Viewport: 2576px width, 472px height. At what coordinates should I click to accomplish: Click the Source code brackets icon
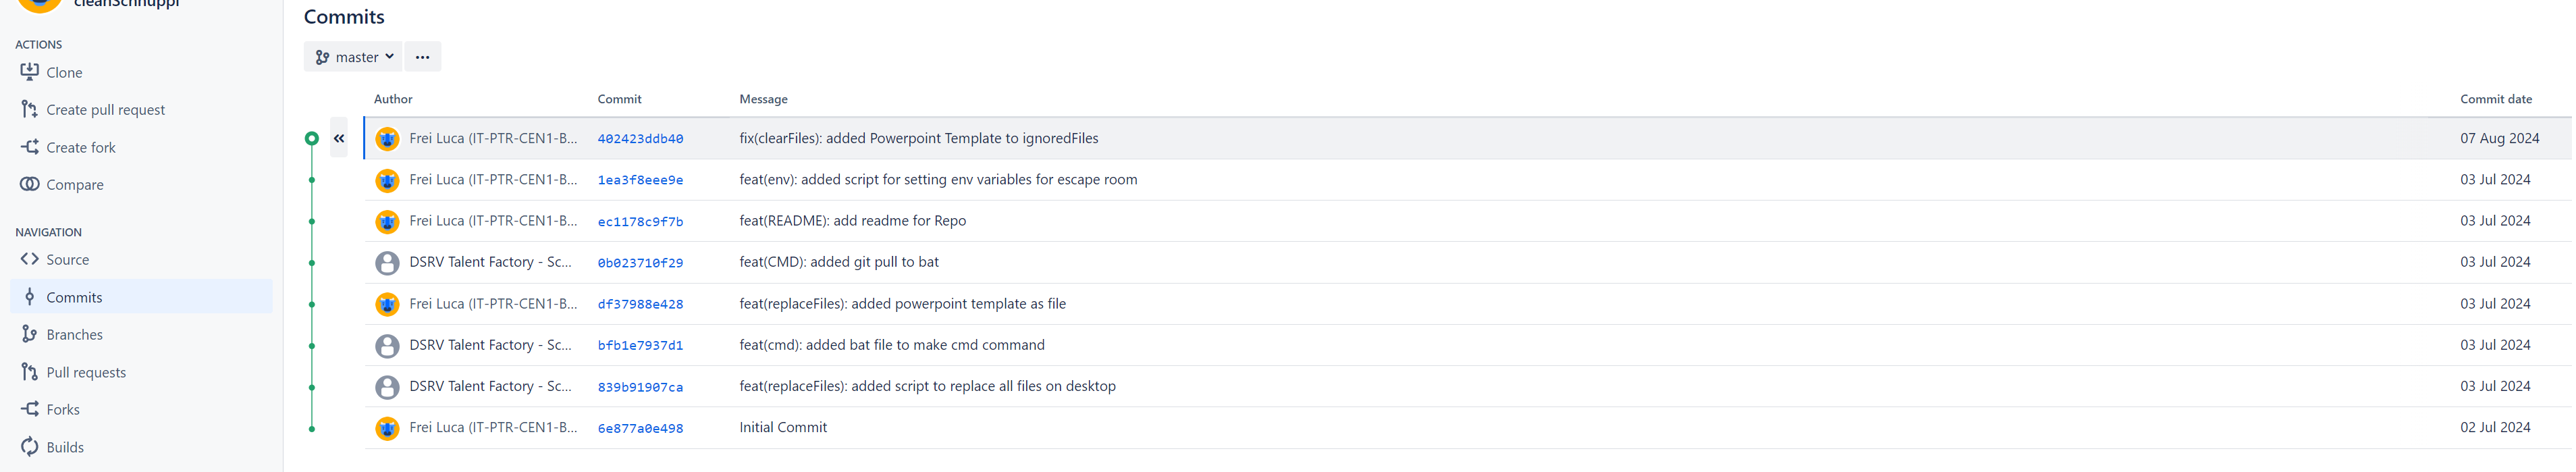(30, 259)
